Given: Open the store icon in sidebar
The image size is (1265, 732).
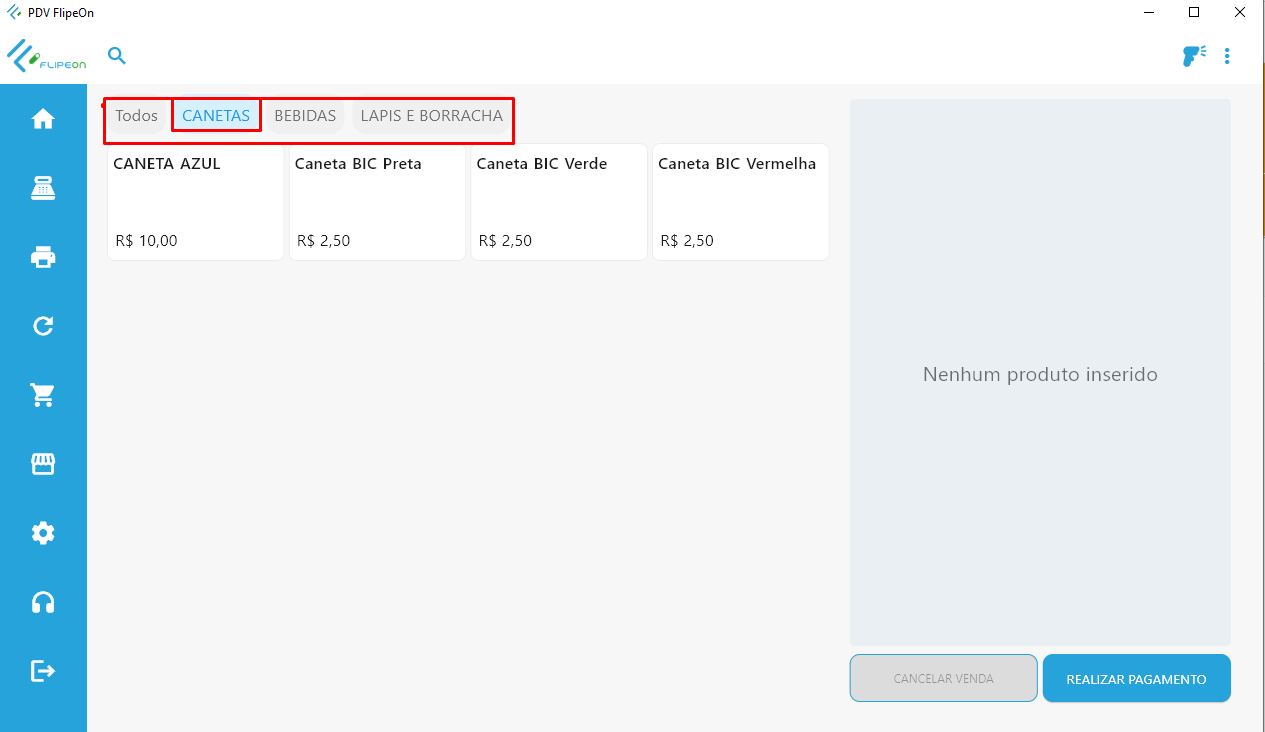Looking at the screenshot, I should coord(43,464).
